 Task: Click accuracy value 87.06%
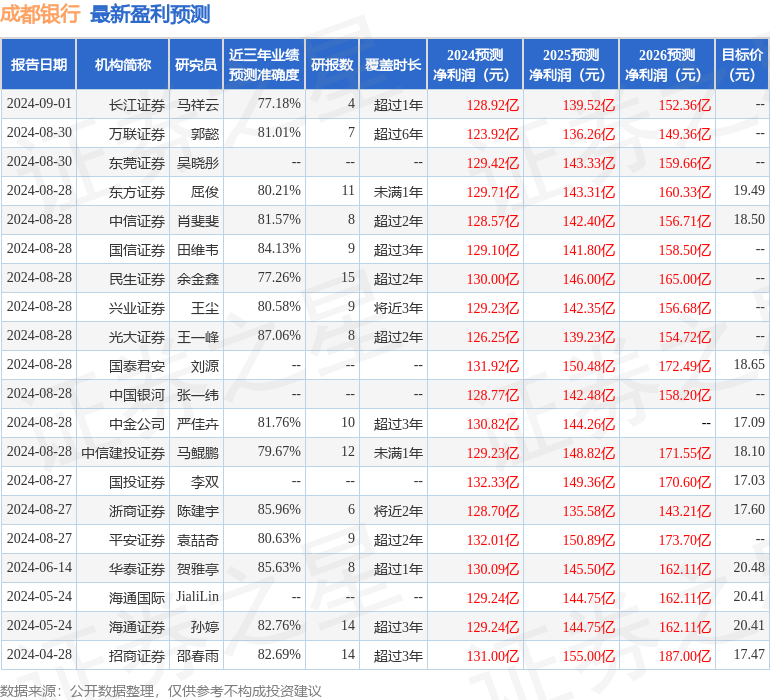279,336
